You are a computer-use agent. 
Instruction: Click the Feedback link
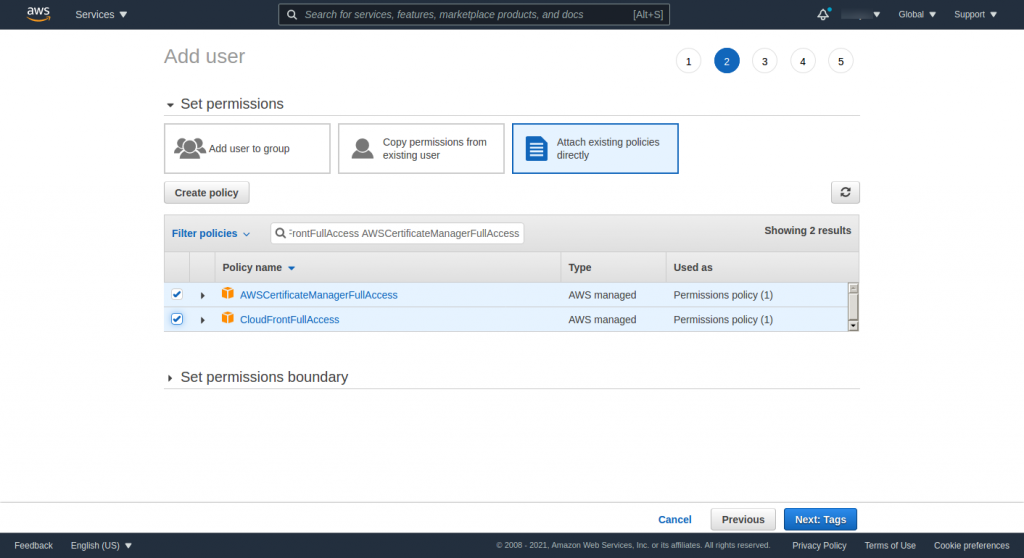click(x=33, y=546)
